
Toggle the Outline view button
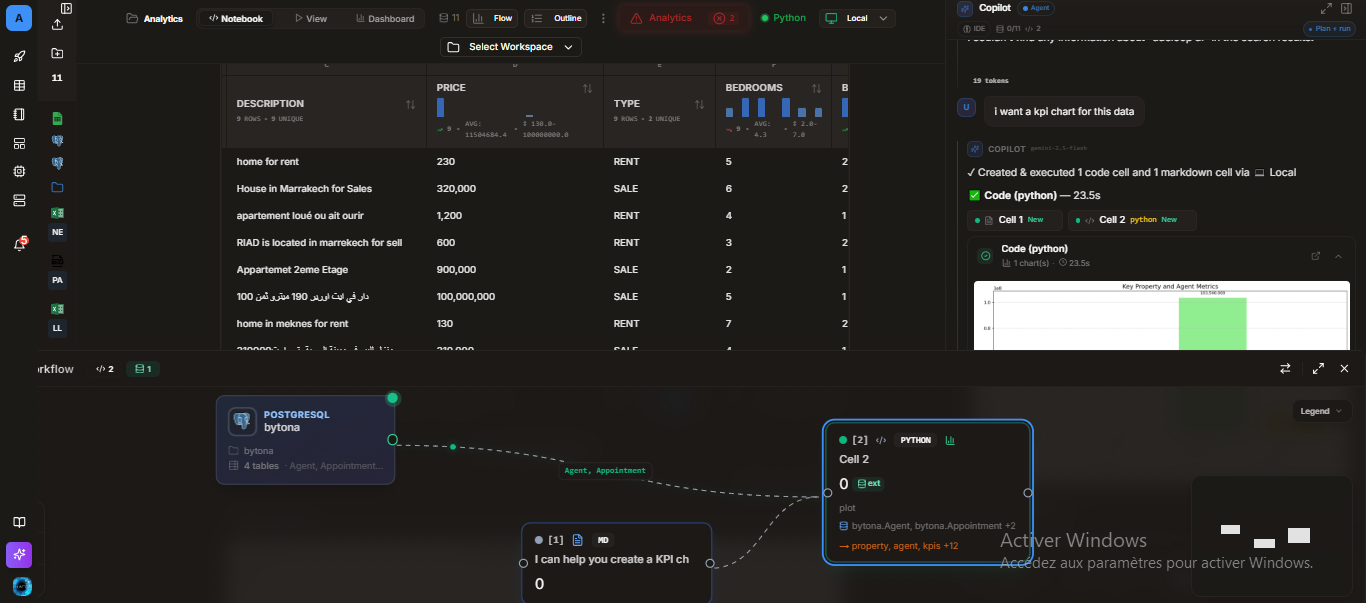[x=558, y=18]
